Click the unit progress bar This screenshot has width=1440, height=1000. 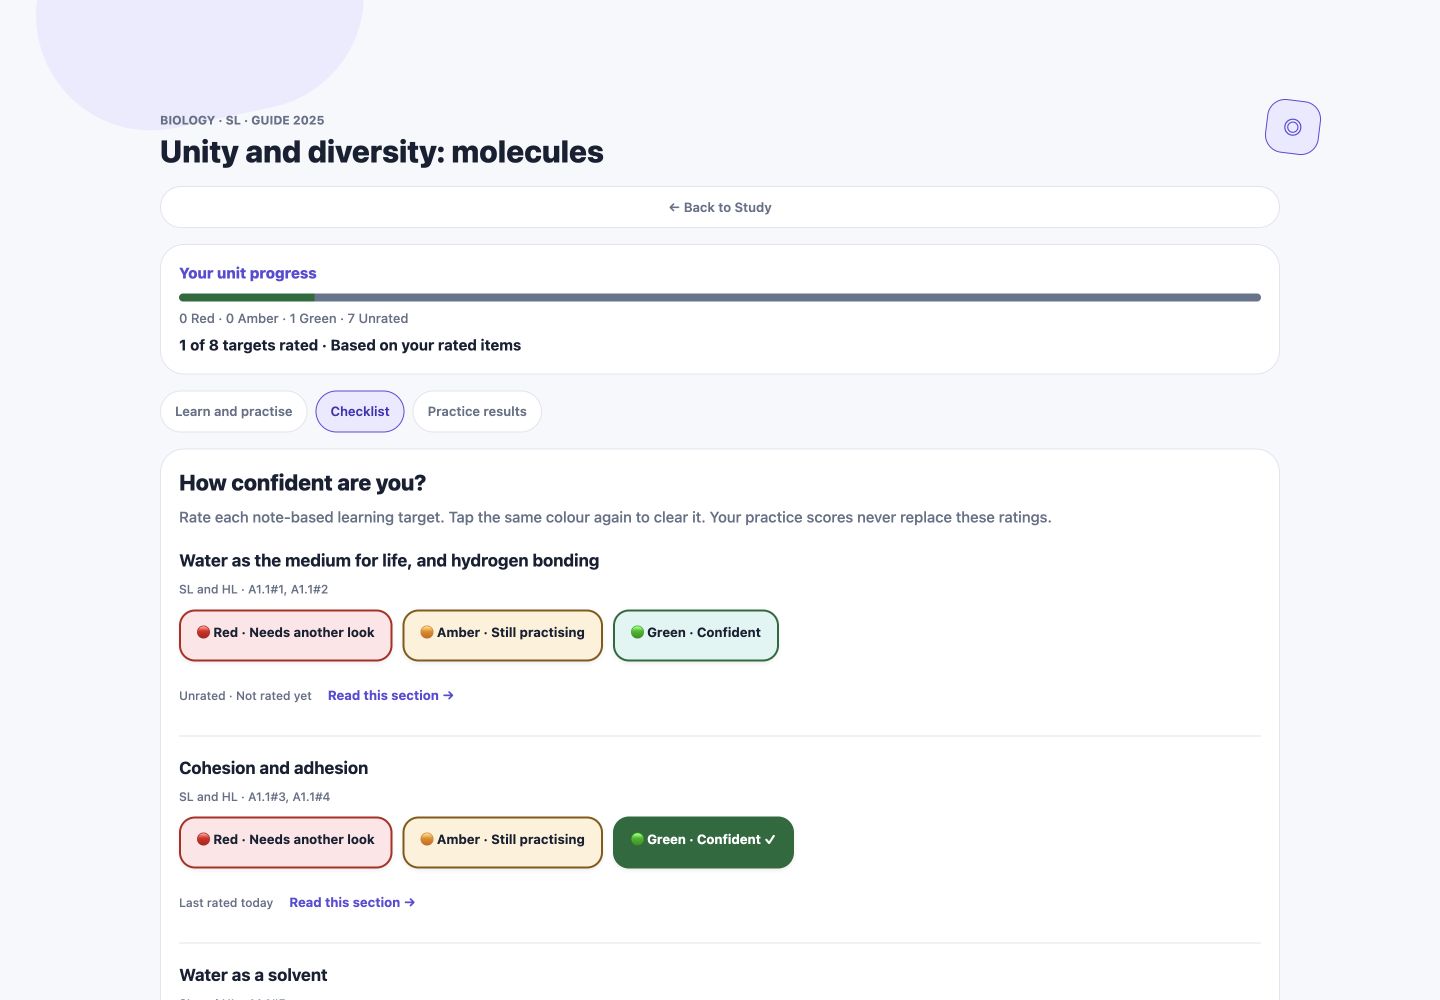coord(720,297)
